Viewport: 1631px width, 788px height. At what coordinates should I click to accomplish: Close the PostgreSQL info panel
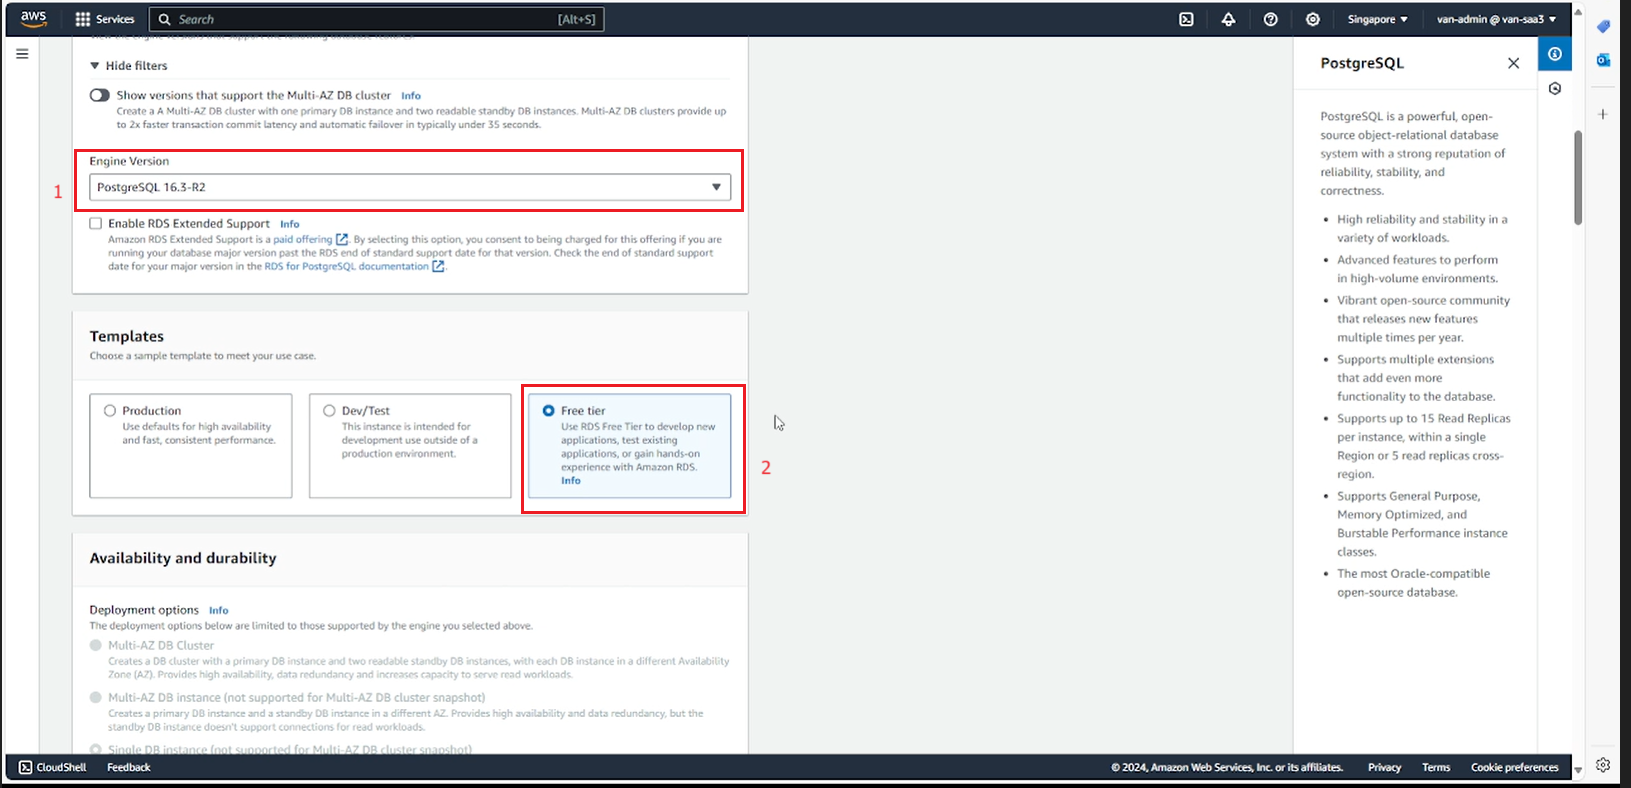1513,63
